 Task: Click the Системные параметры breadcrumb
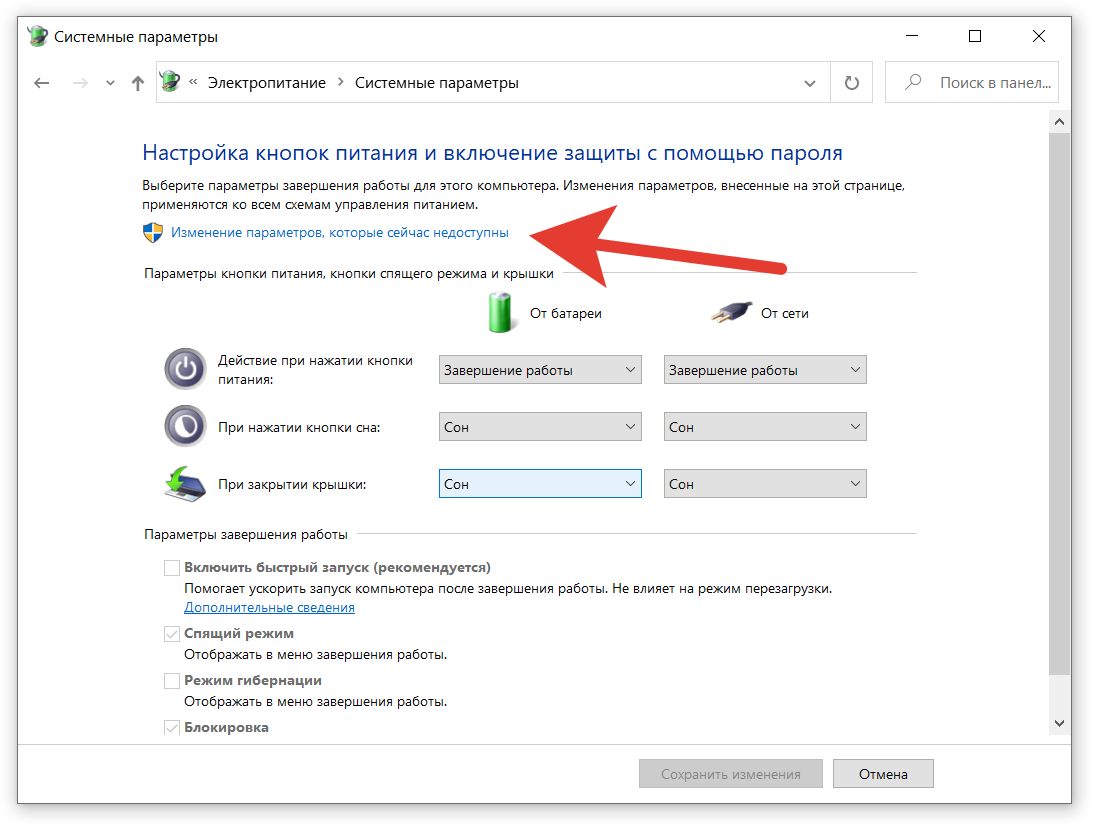pyautogui.click(x=437, y=83)
